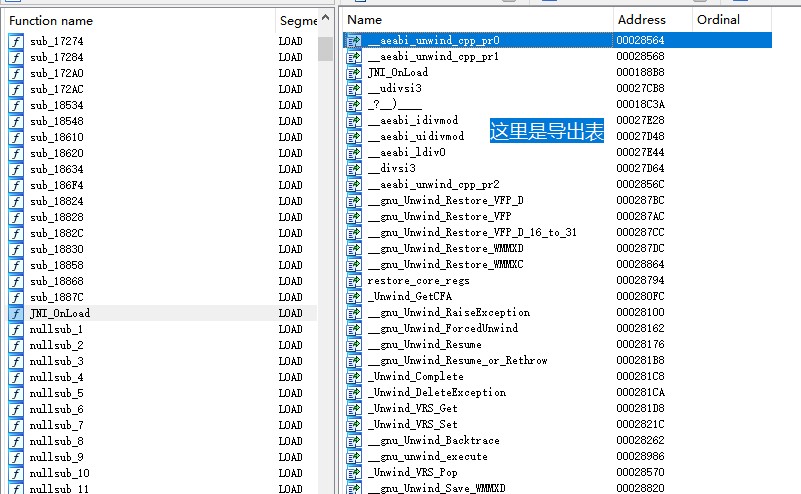Click export icon next to __divsi3
The height and width of the screenshot is (494, 801).
pyautogui.click(x=354, y=169)
